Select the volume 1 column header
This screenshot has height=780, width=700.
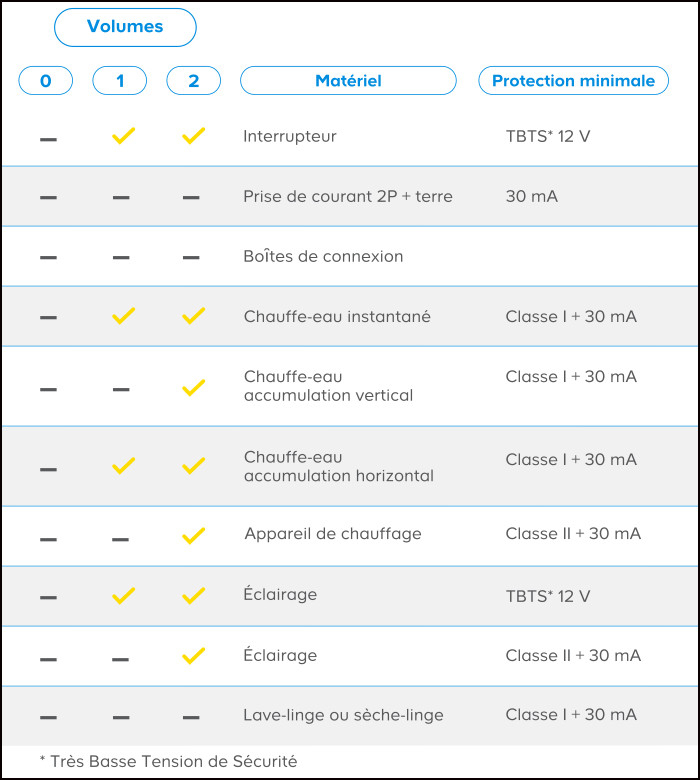click(120, 81)
